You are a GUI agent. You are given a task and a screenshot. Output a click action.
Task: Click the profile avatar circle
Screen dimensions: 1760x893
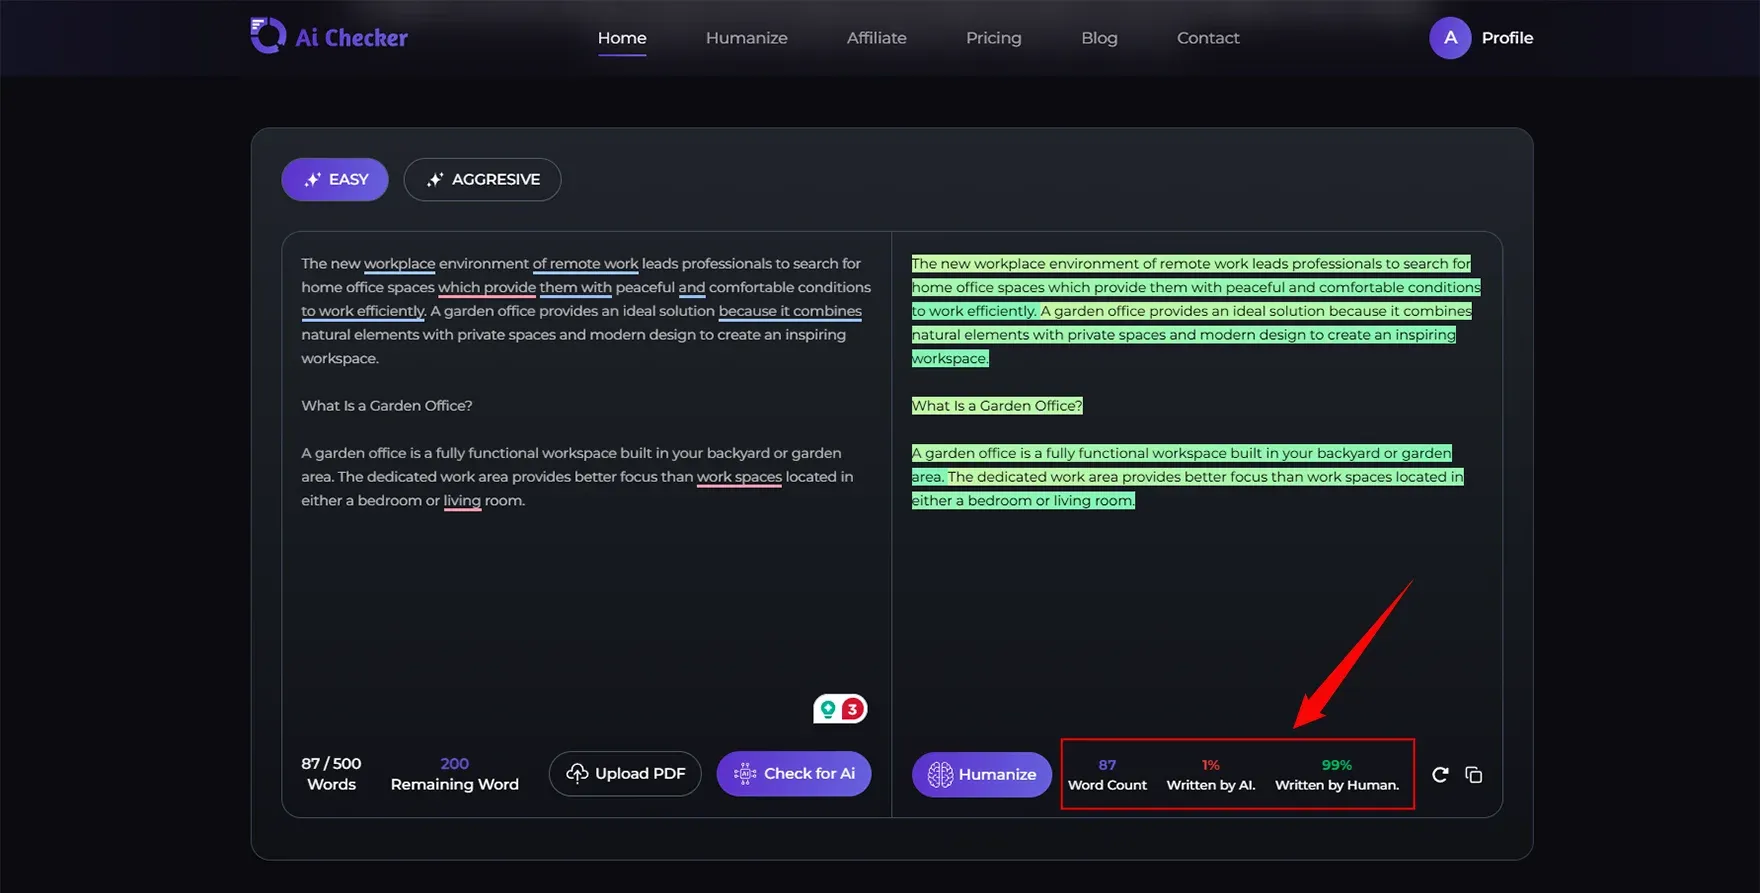point(1450,38)
